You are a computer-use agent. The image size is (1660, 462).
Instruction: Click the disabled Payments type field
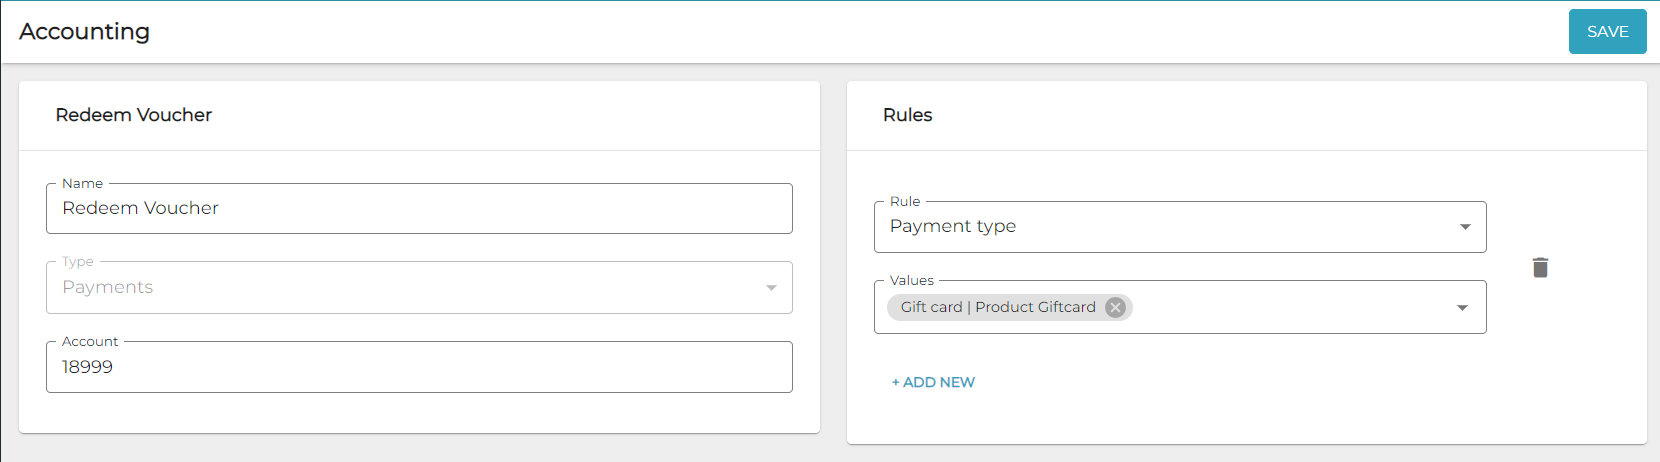[x=400, y=288]
